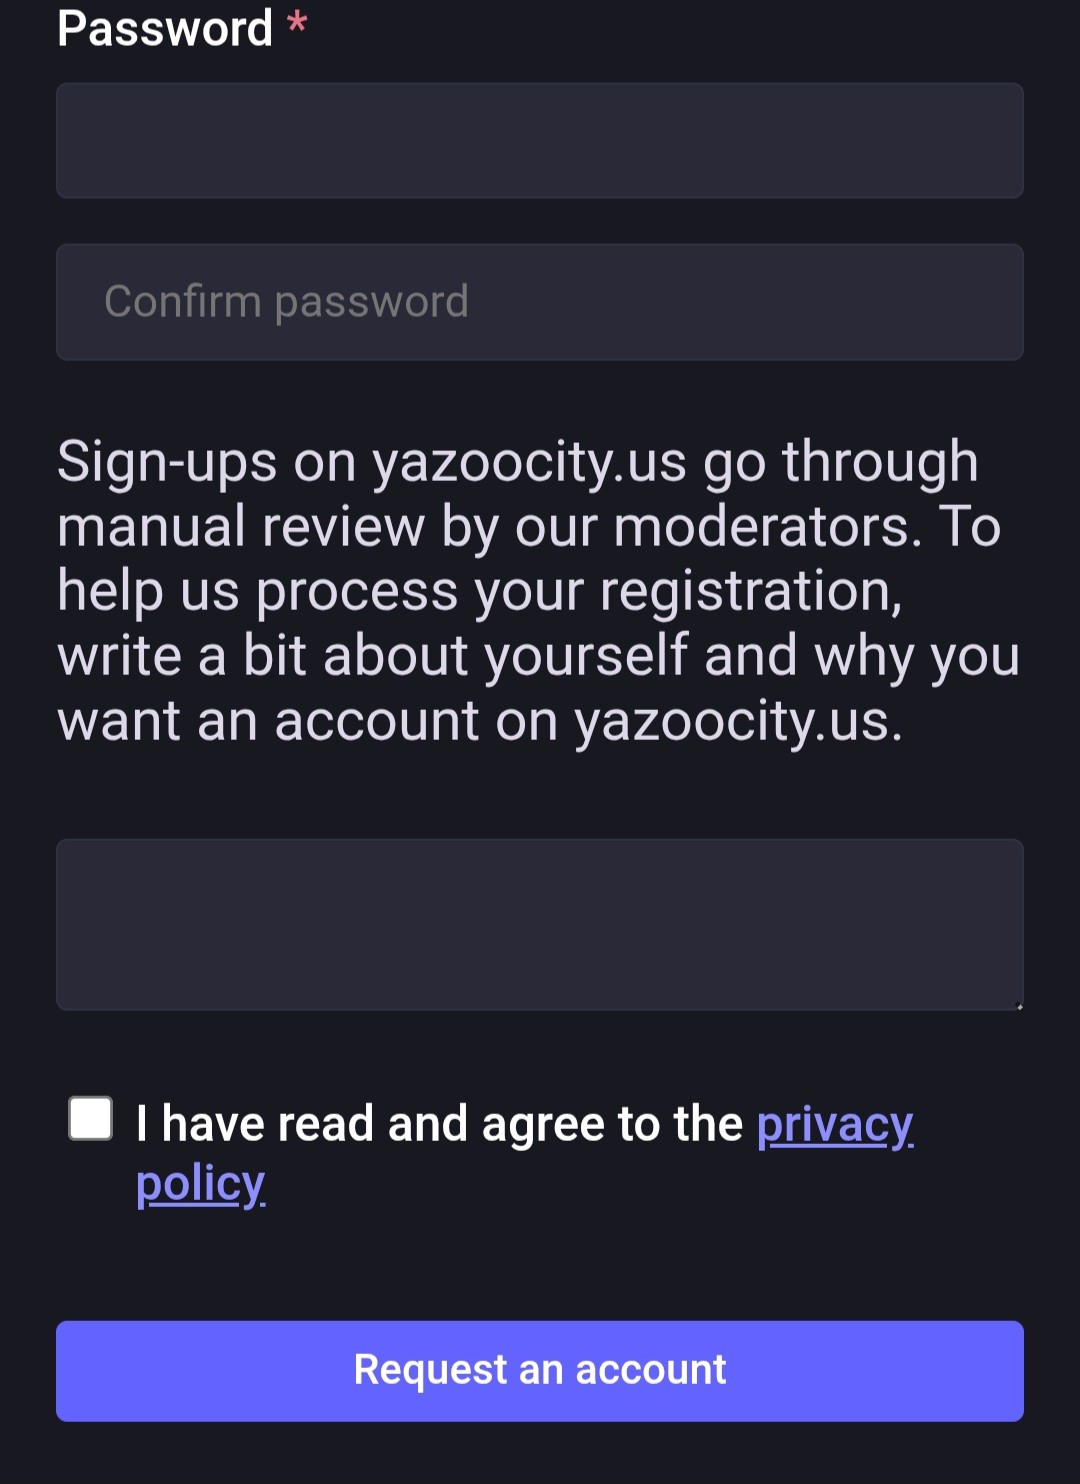The height and width of the screenshot is (1484, 1080).
Task: Click "yazoocity.us" in the first instruction line
Action: [x=529, y=462]
